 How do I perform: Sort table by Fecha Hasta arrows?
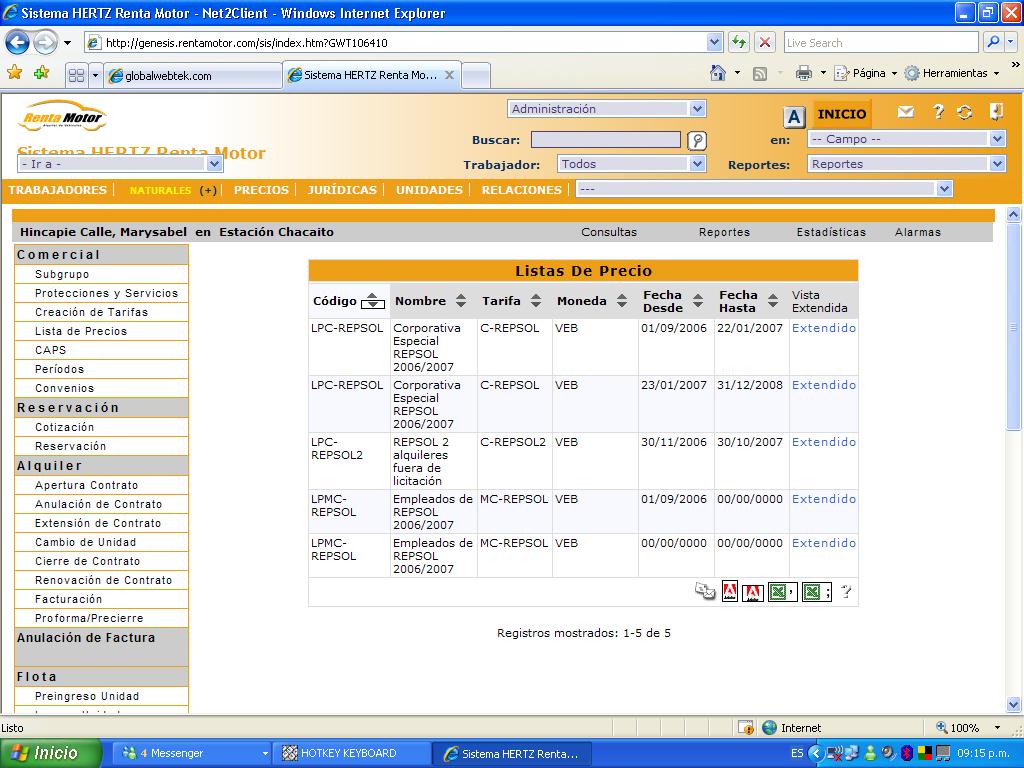(x=773, y=300)
